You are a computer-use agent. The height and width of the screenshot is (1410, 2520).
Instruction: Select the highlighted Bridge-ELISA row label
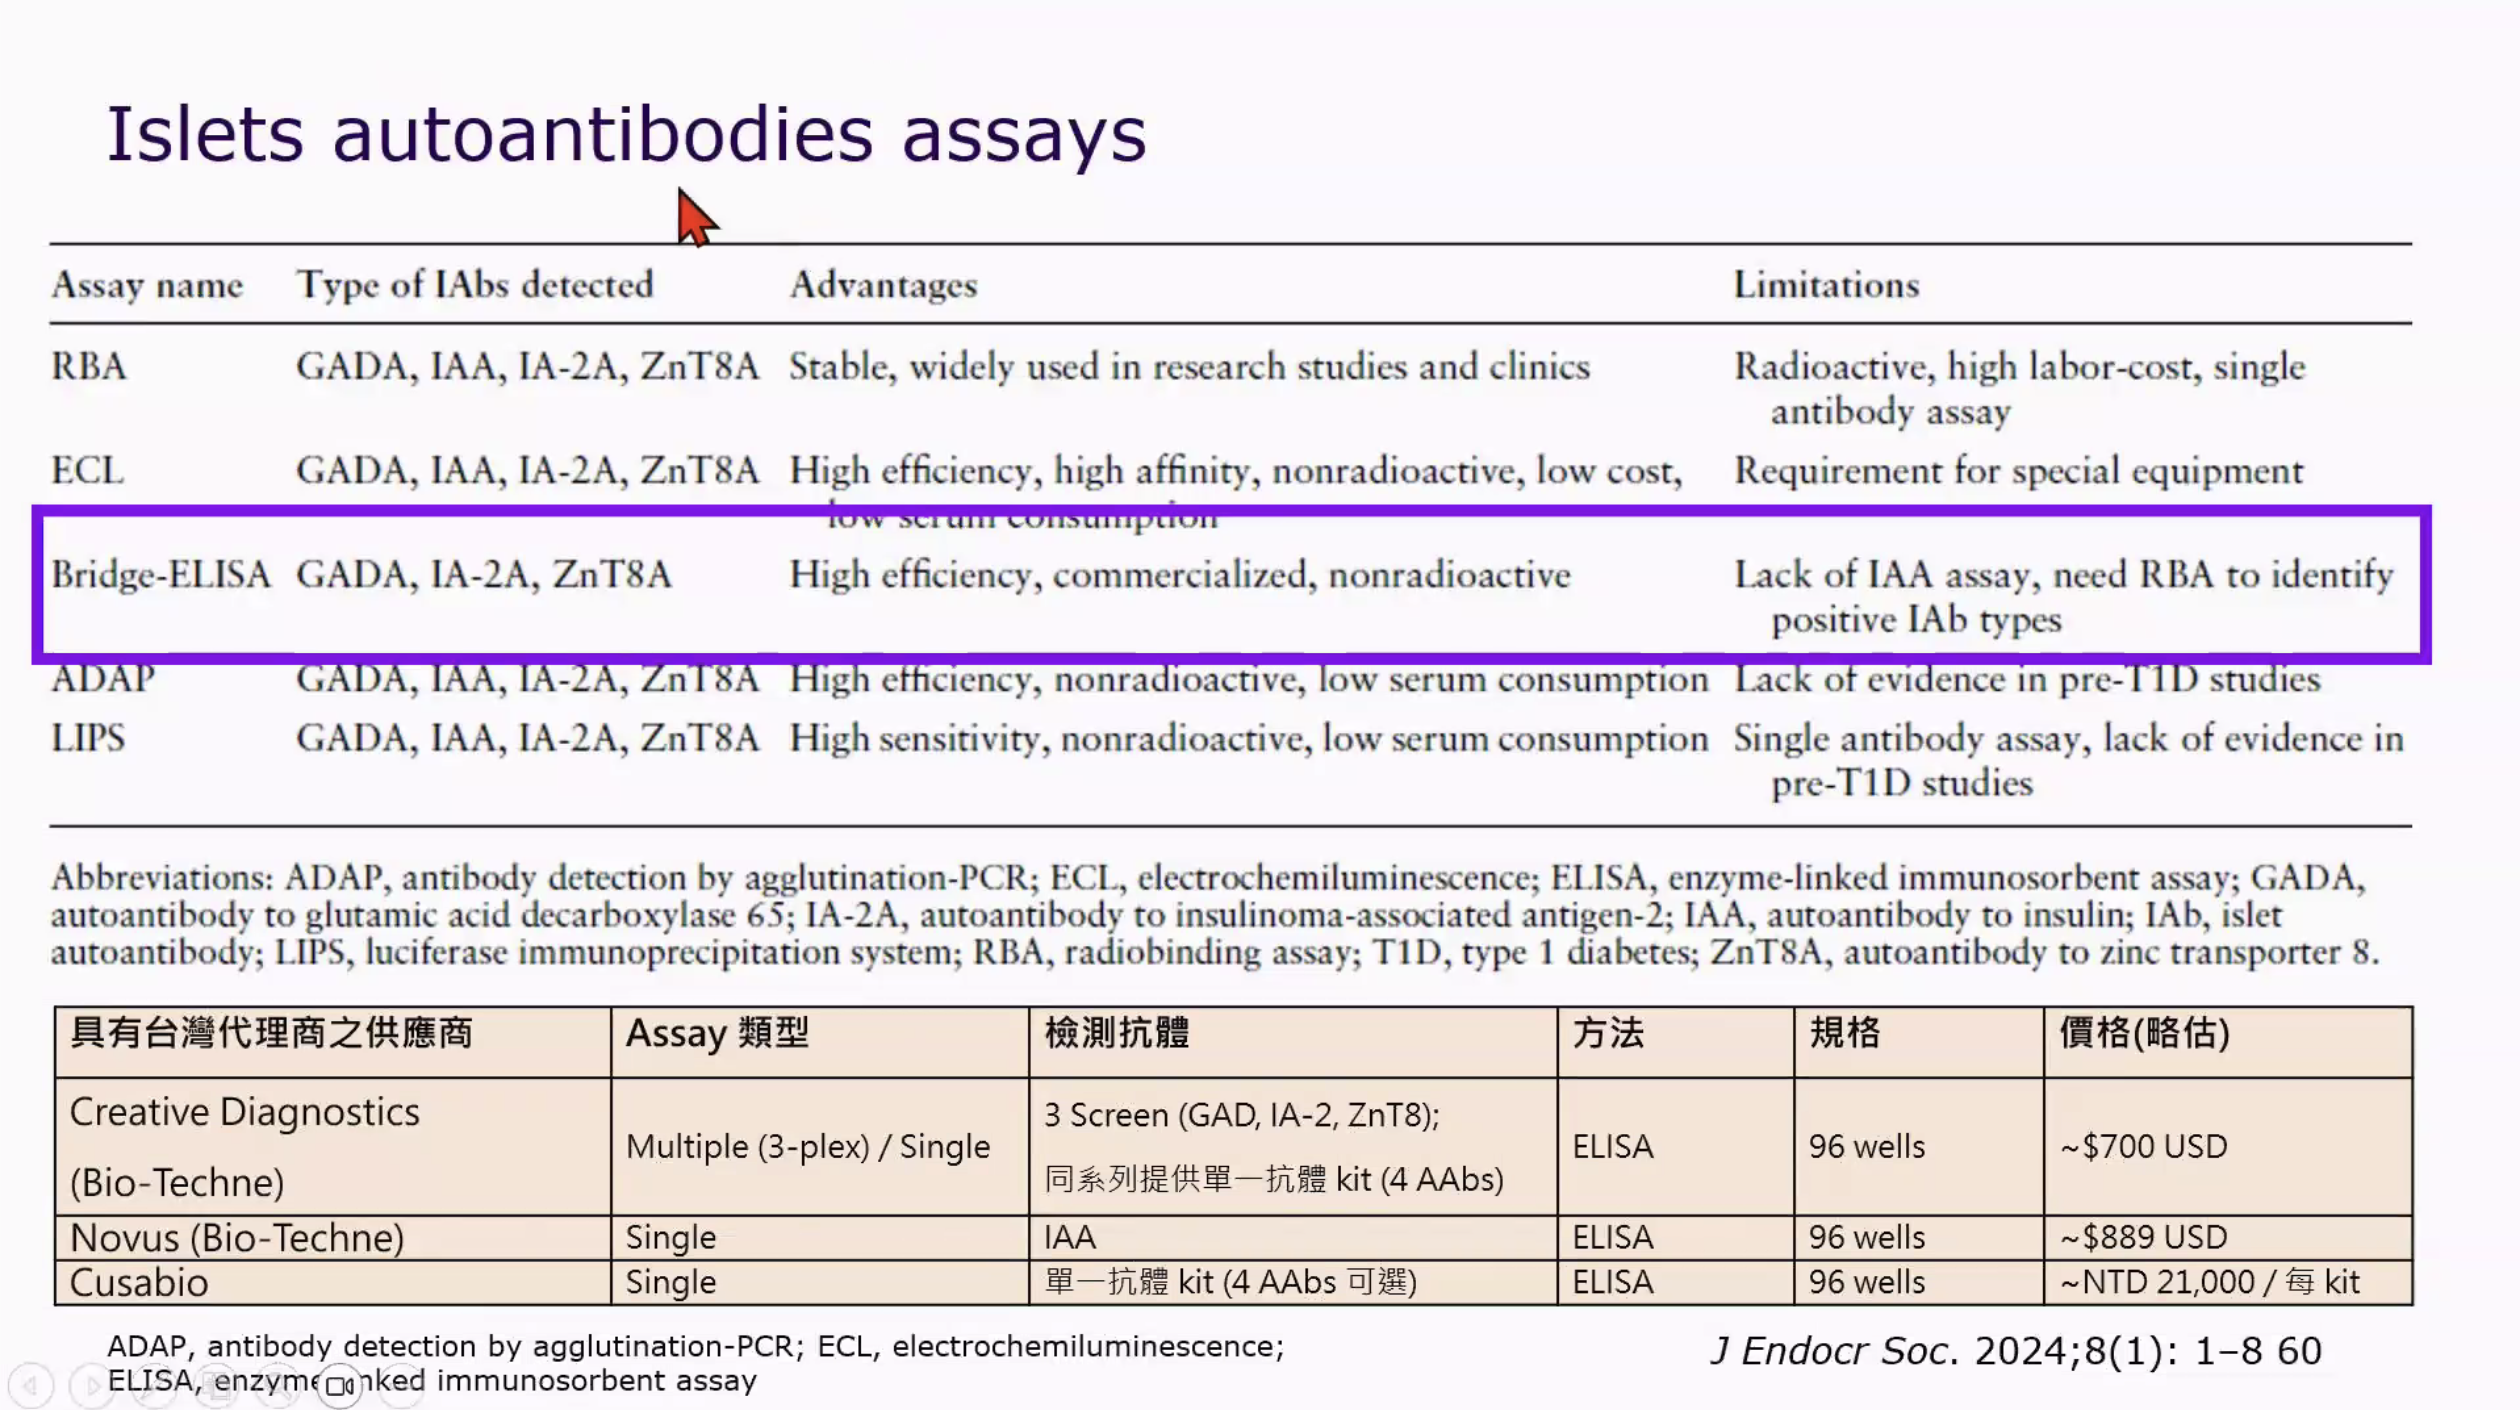coord(161,575)
